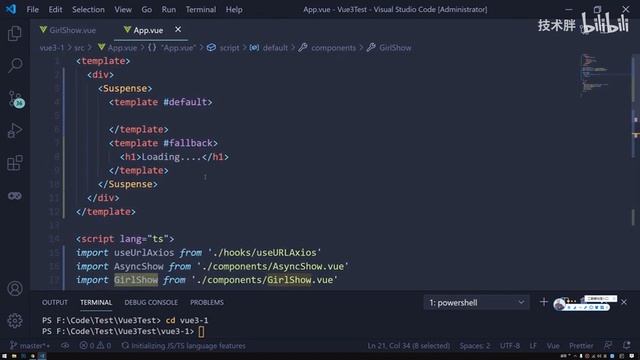Click the feedback icon in status bar
This screenshot has width=640, height=360.
pyautogui.click(x=608, y=346)
